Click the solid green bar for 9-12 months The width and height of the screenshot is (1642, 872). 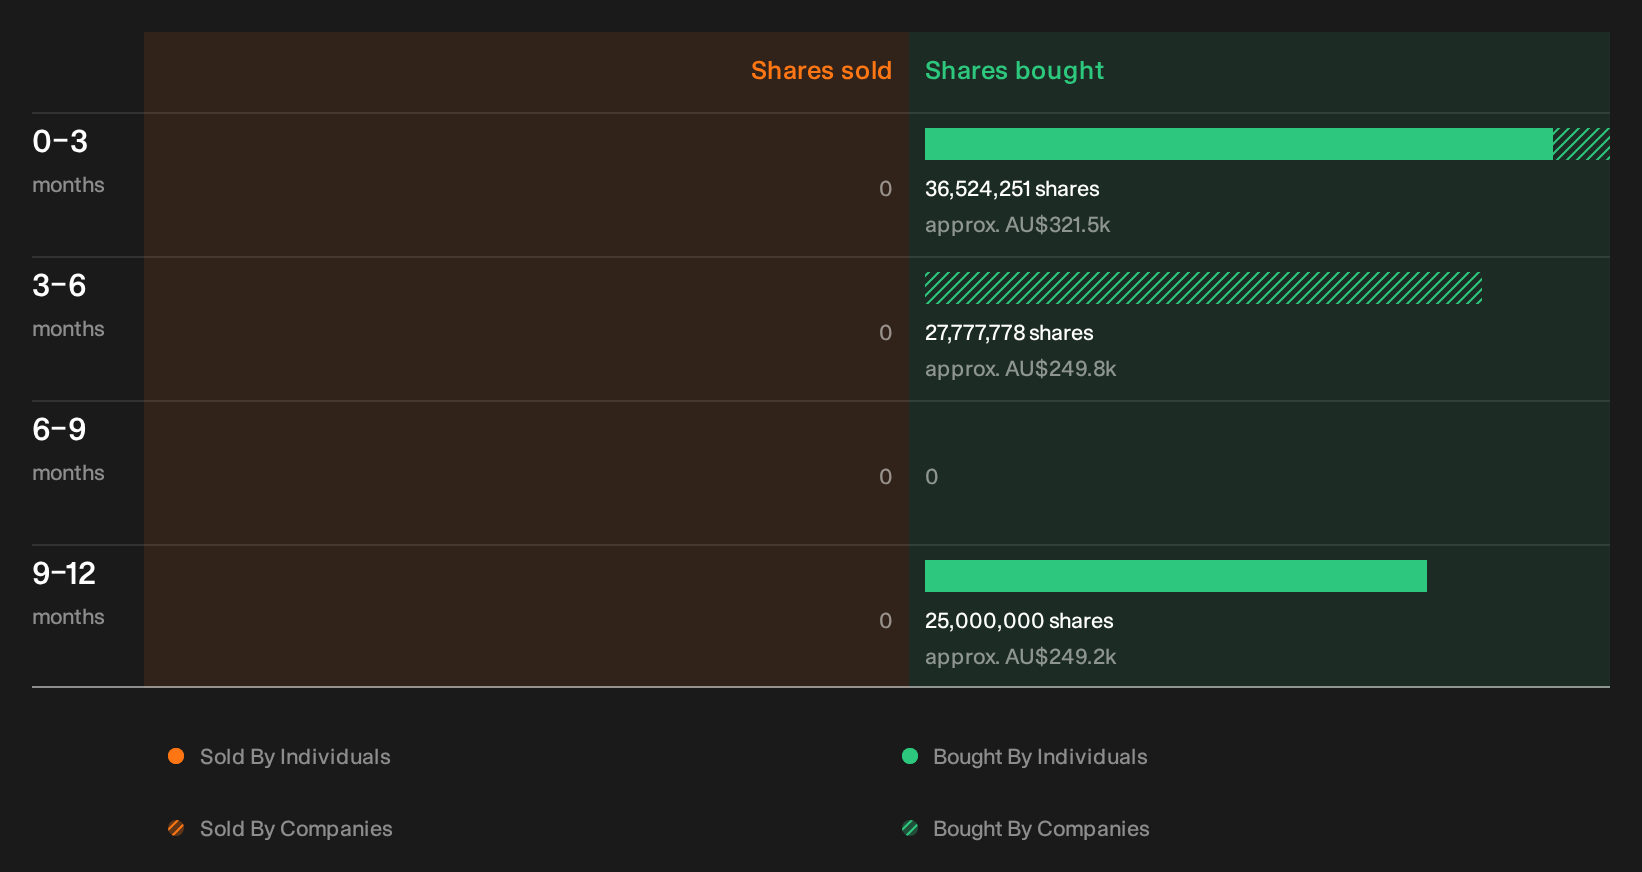pyautogui.click(x=1176, y=576)
